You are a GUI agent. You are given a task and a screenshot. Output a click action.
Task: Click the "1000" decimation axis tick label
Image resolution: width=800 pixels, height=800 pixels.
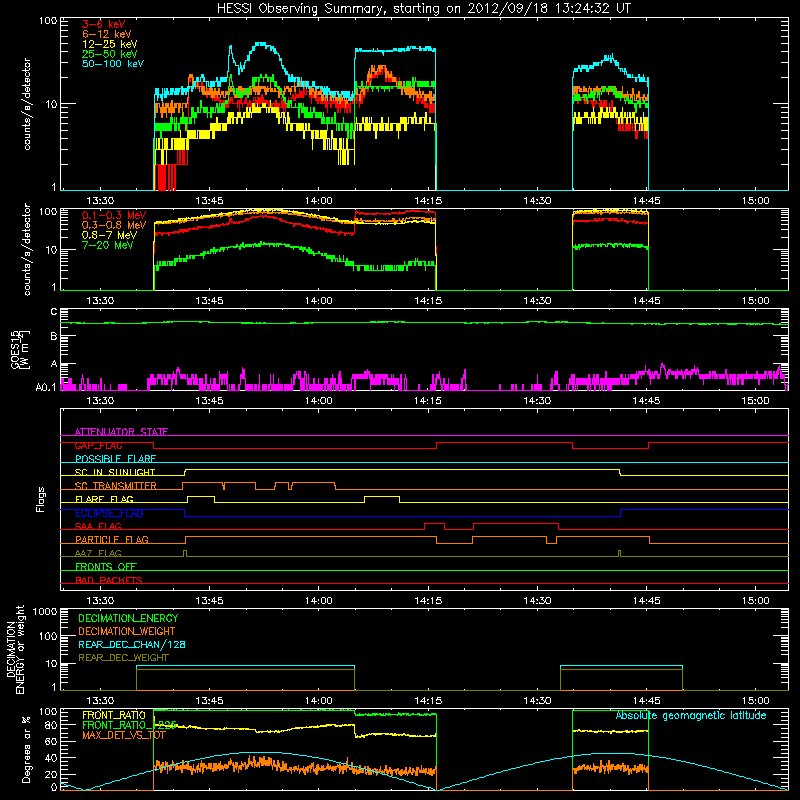coord(45,611)
